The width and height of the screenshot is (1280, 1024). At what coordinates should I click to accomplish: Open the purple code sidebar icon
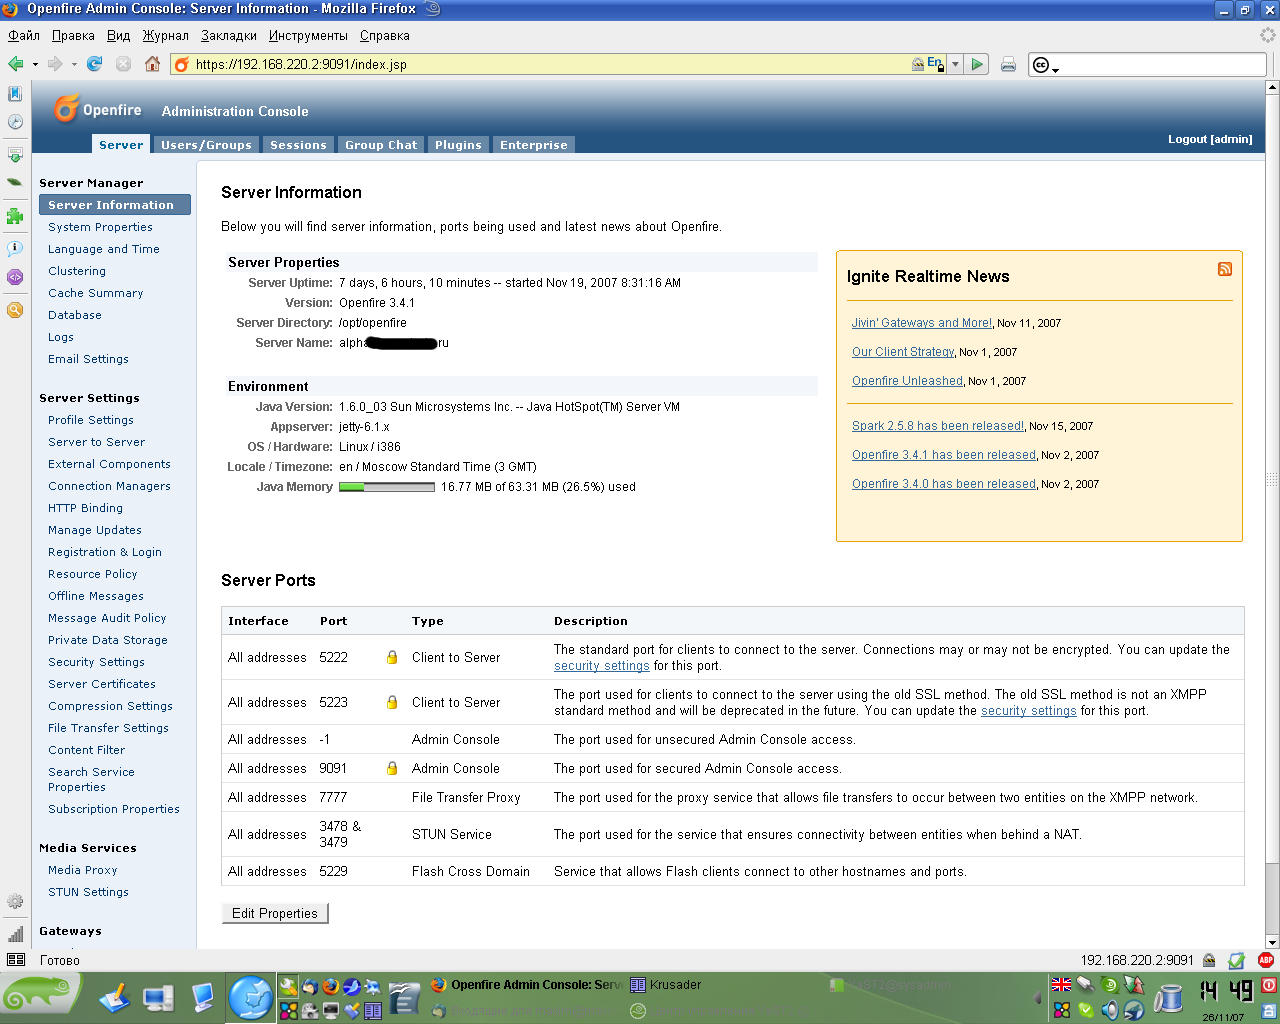15,277
